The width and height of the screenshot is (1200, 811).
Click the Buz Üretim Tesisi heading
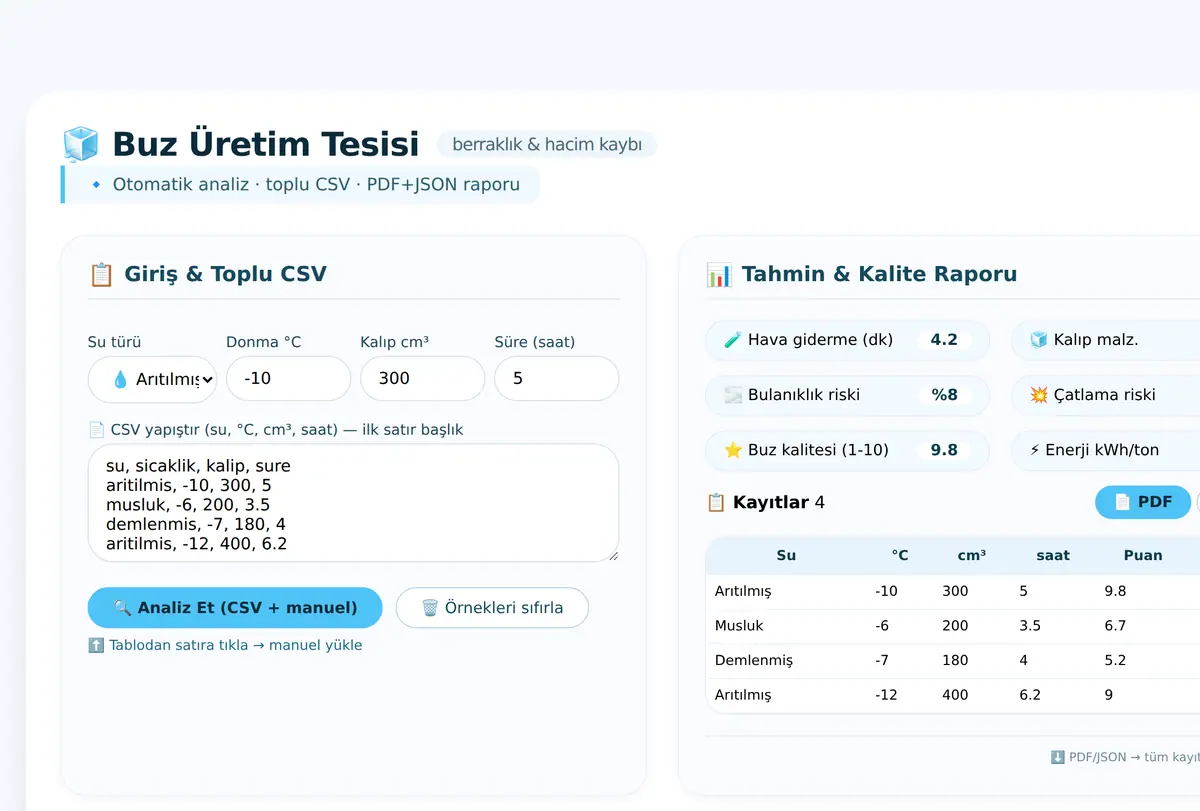click(266, 144)
